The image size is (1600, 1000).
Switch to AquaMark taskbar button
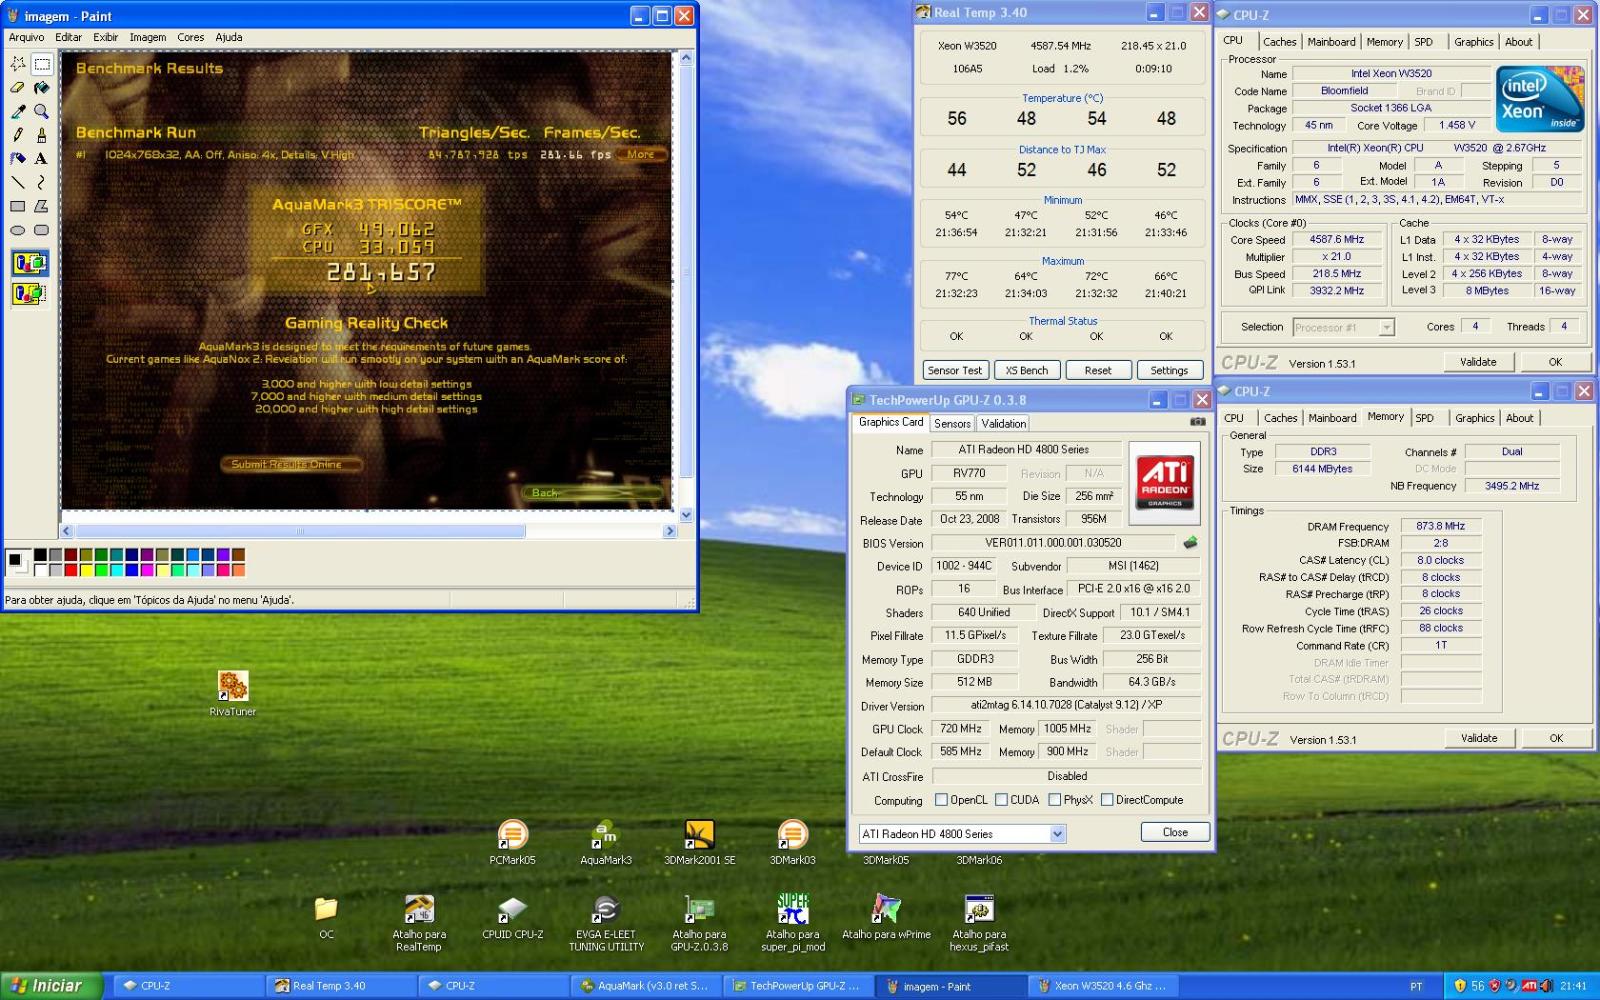coord(646,986)
